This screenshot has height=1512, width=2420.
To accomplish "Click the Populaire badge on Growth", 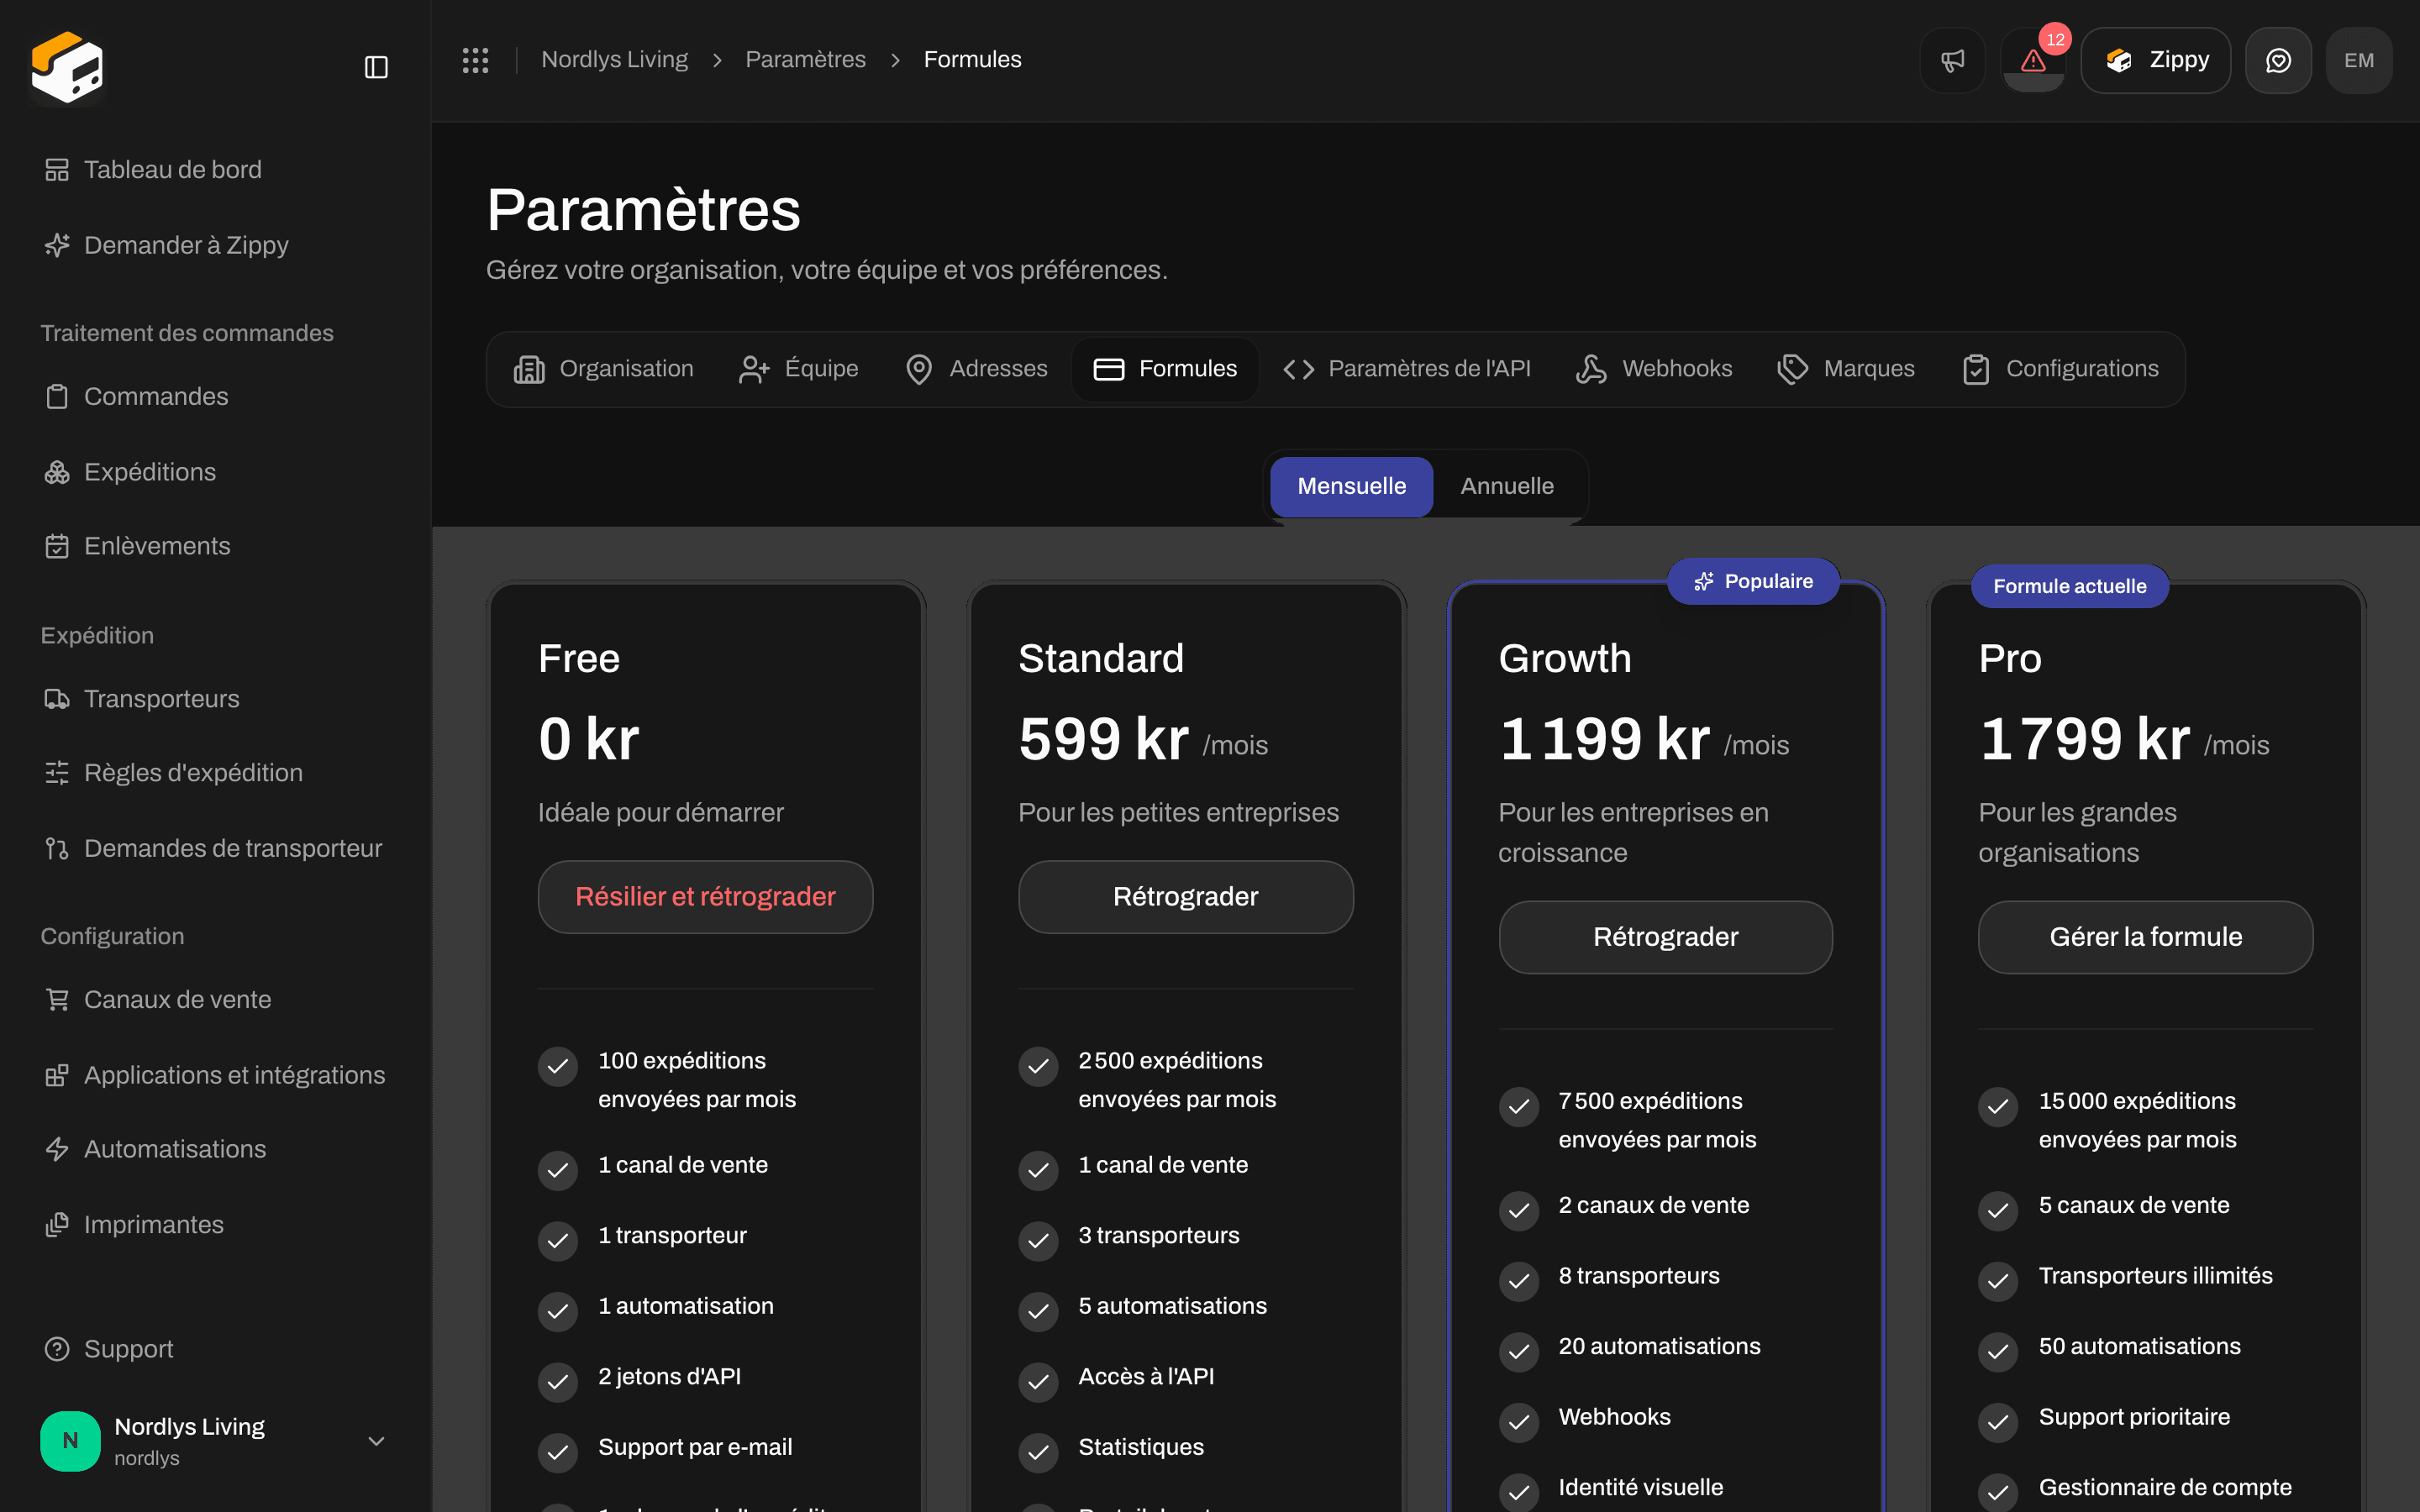I will 1753,581.
